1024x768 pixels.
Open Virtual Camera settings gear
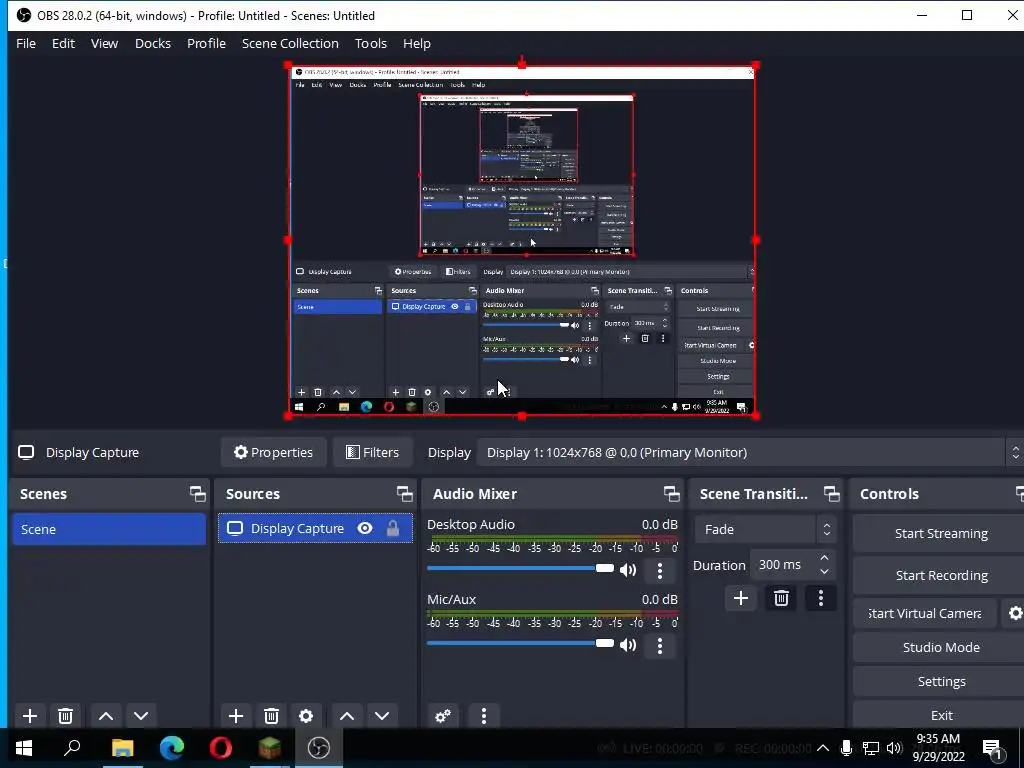pyautogui.click(x=1015, y=613)
